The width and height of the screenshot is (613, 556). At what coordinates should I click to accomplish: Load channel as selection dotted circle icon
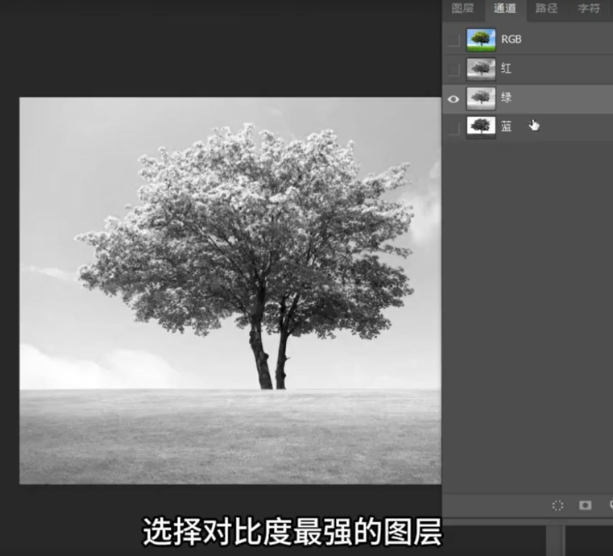[558, 506]
